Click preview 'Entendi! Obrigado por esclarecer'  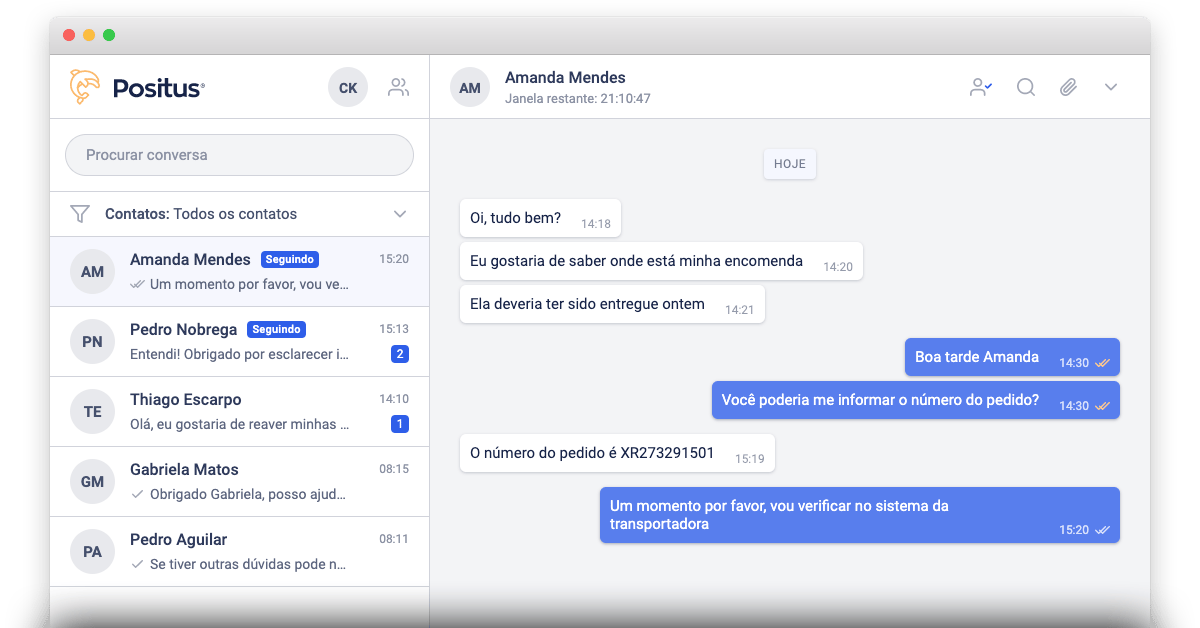(239, 354)
